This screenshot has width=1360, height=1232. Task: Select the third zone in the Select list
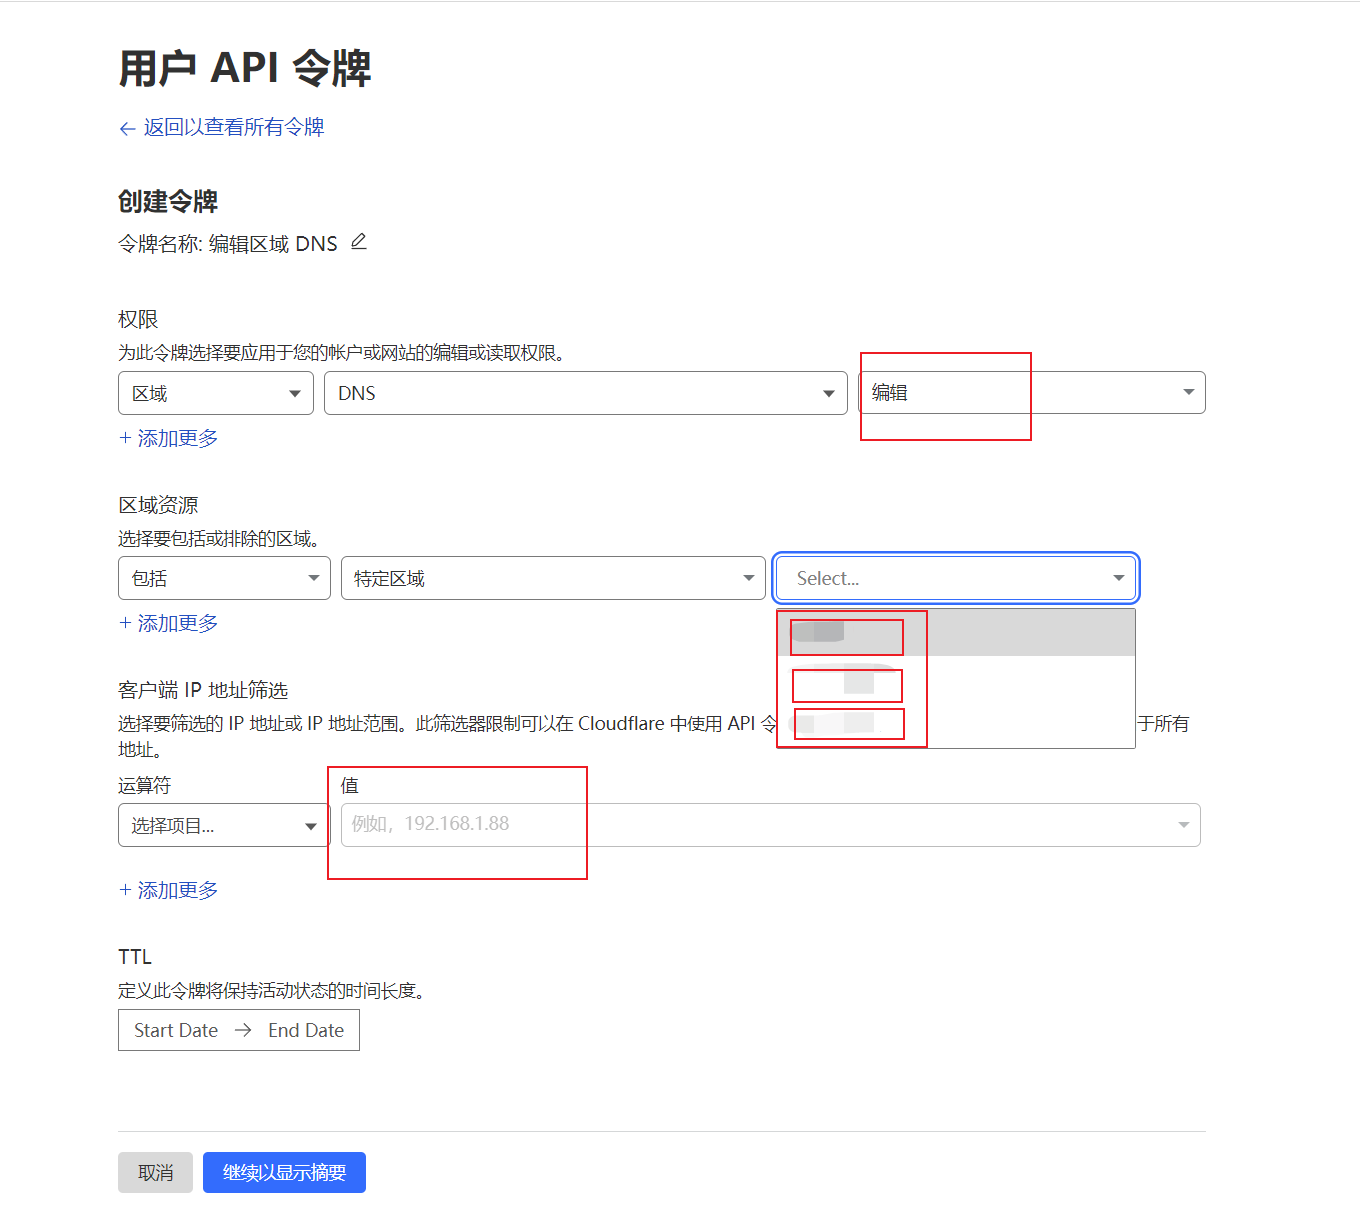pos(848,723)
